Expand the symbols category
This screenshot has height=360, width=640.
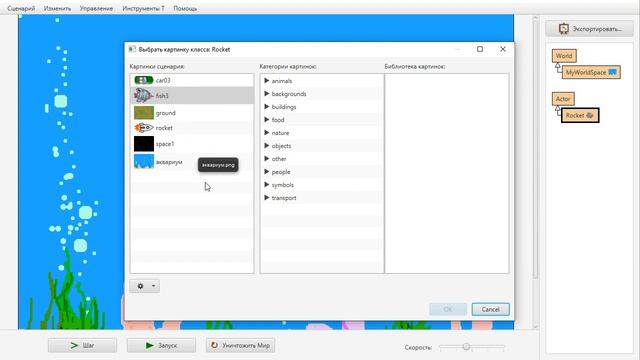click(267, 185)
